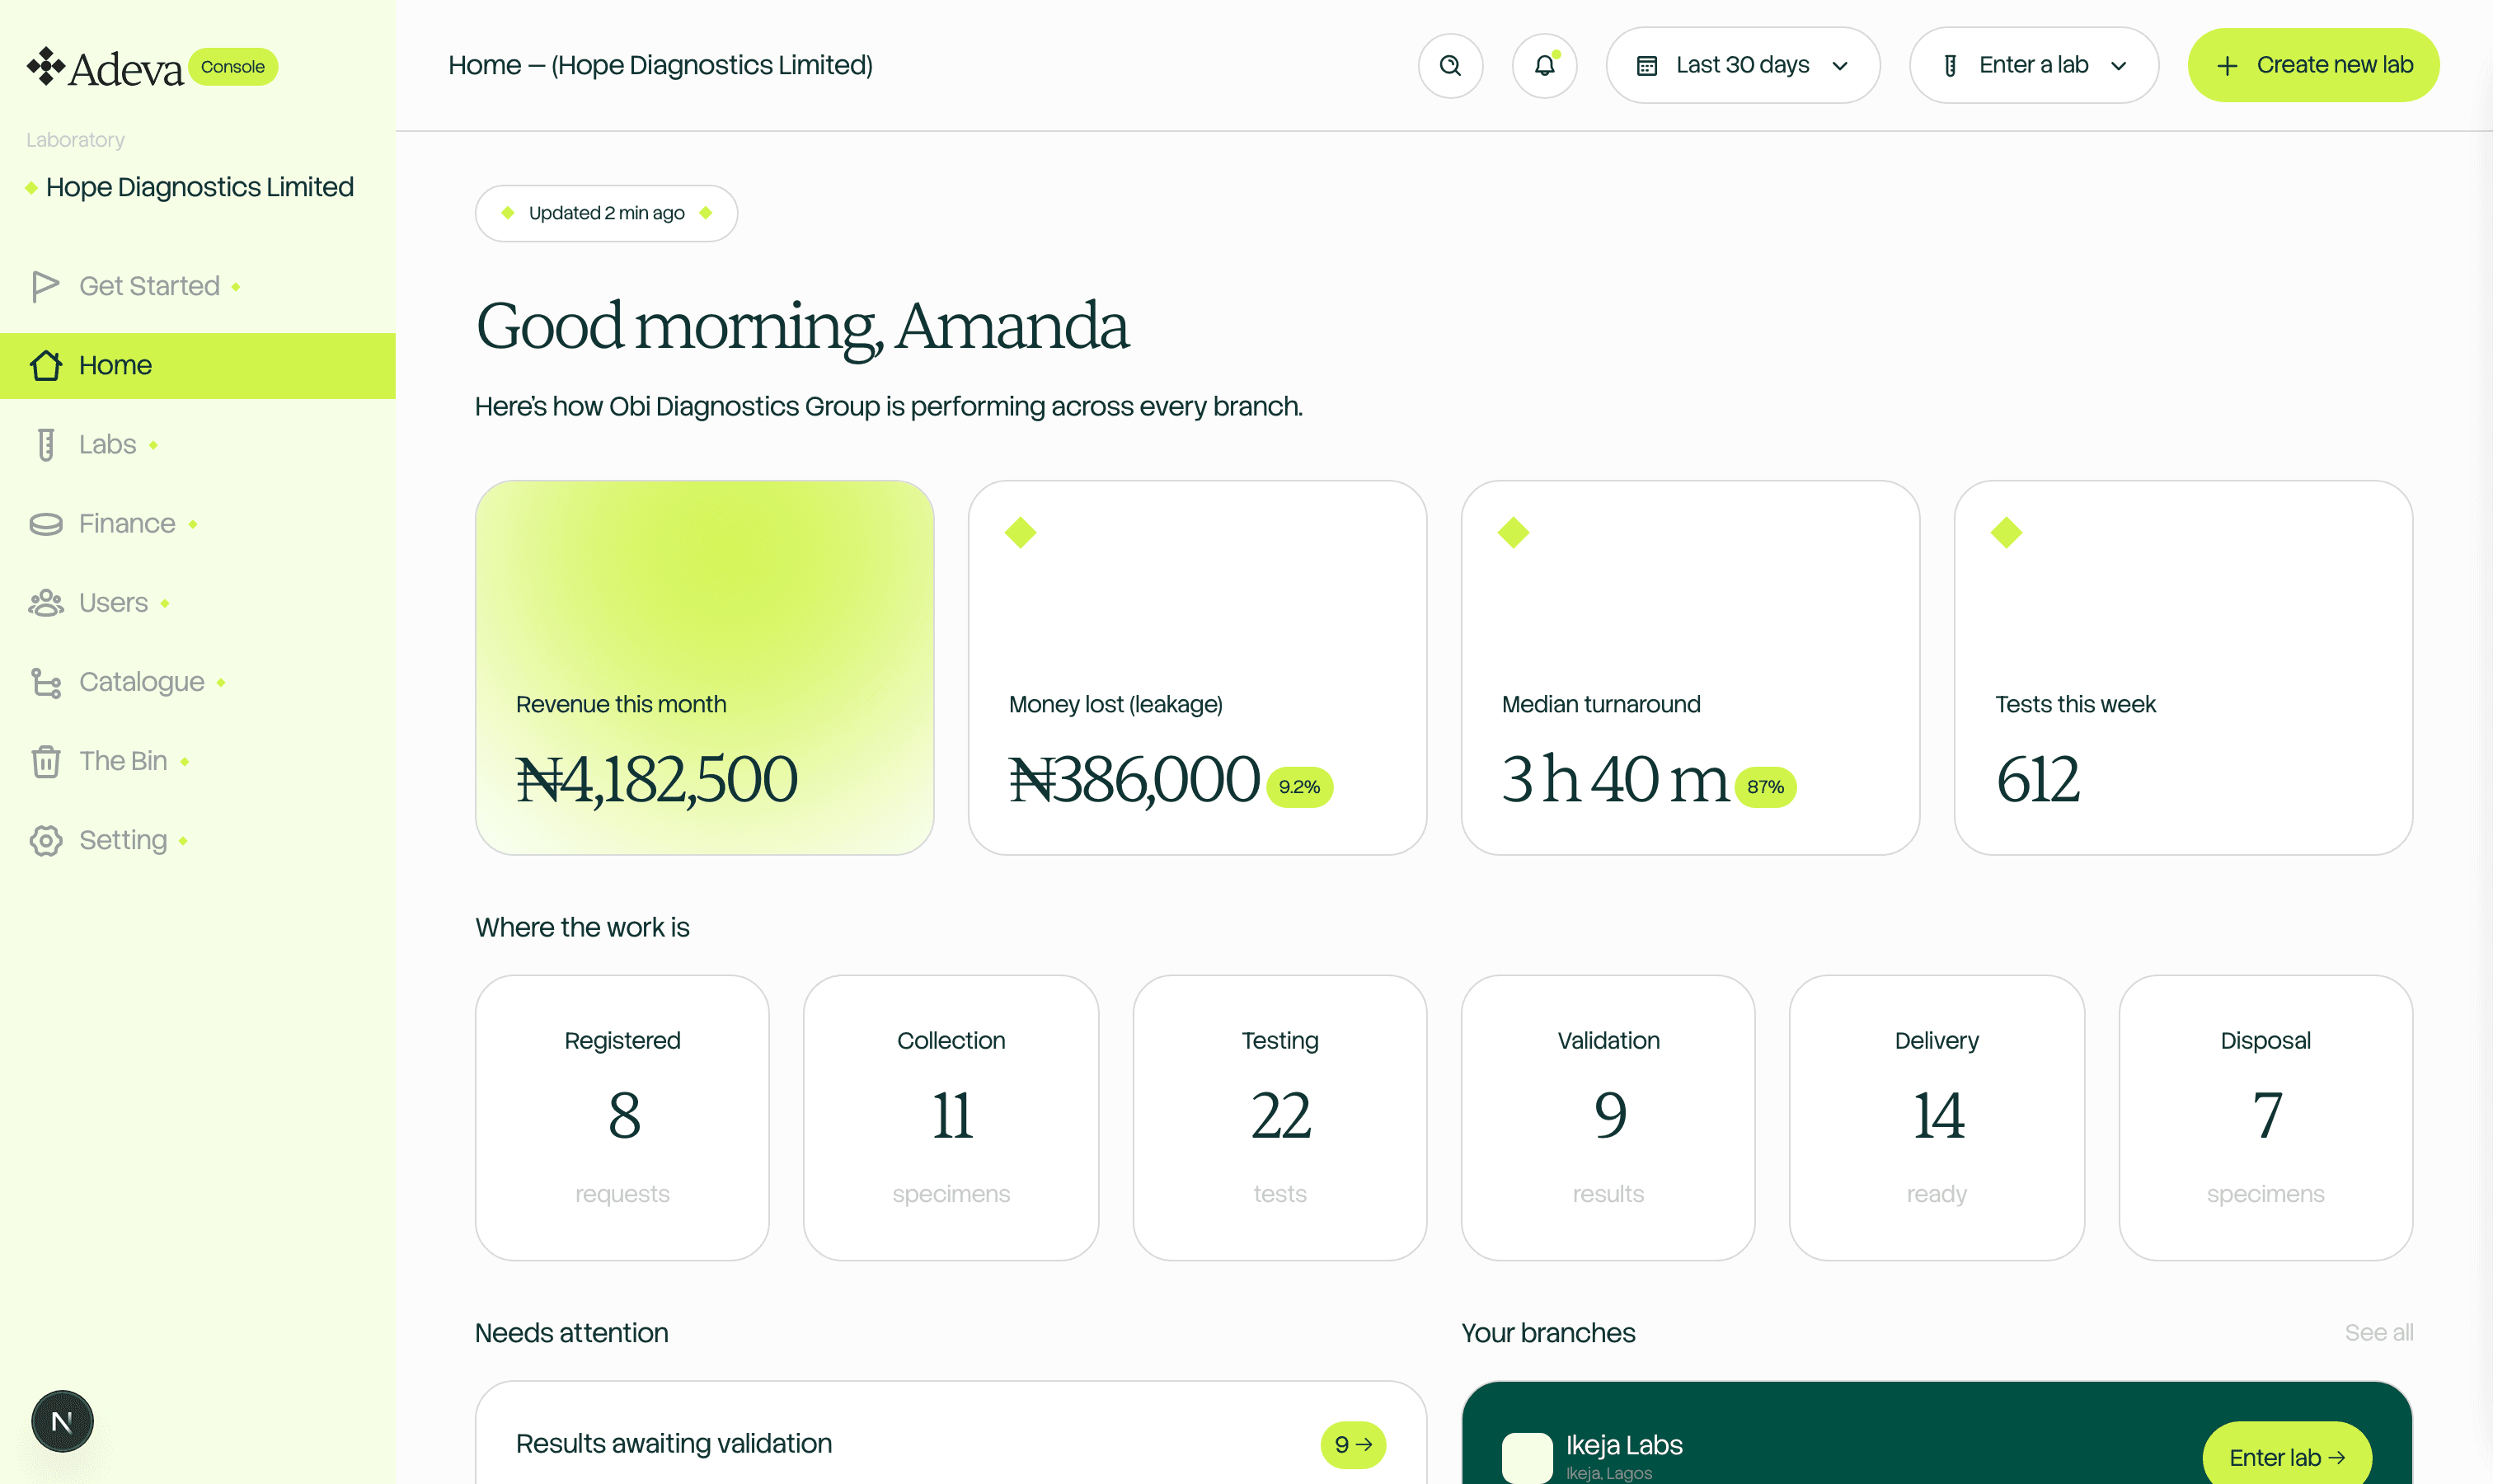2493x1484 pixels.
Task: Click the Console badge
Action: tap(233, 67)
